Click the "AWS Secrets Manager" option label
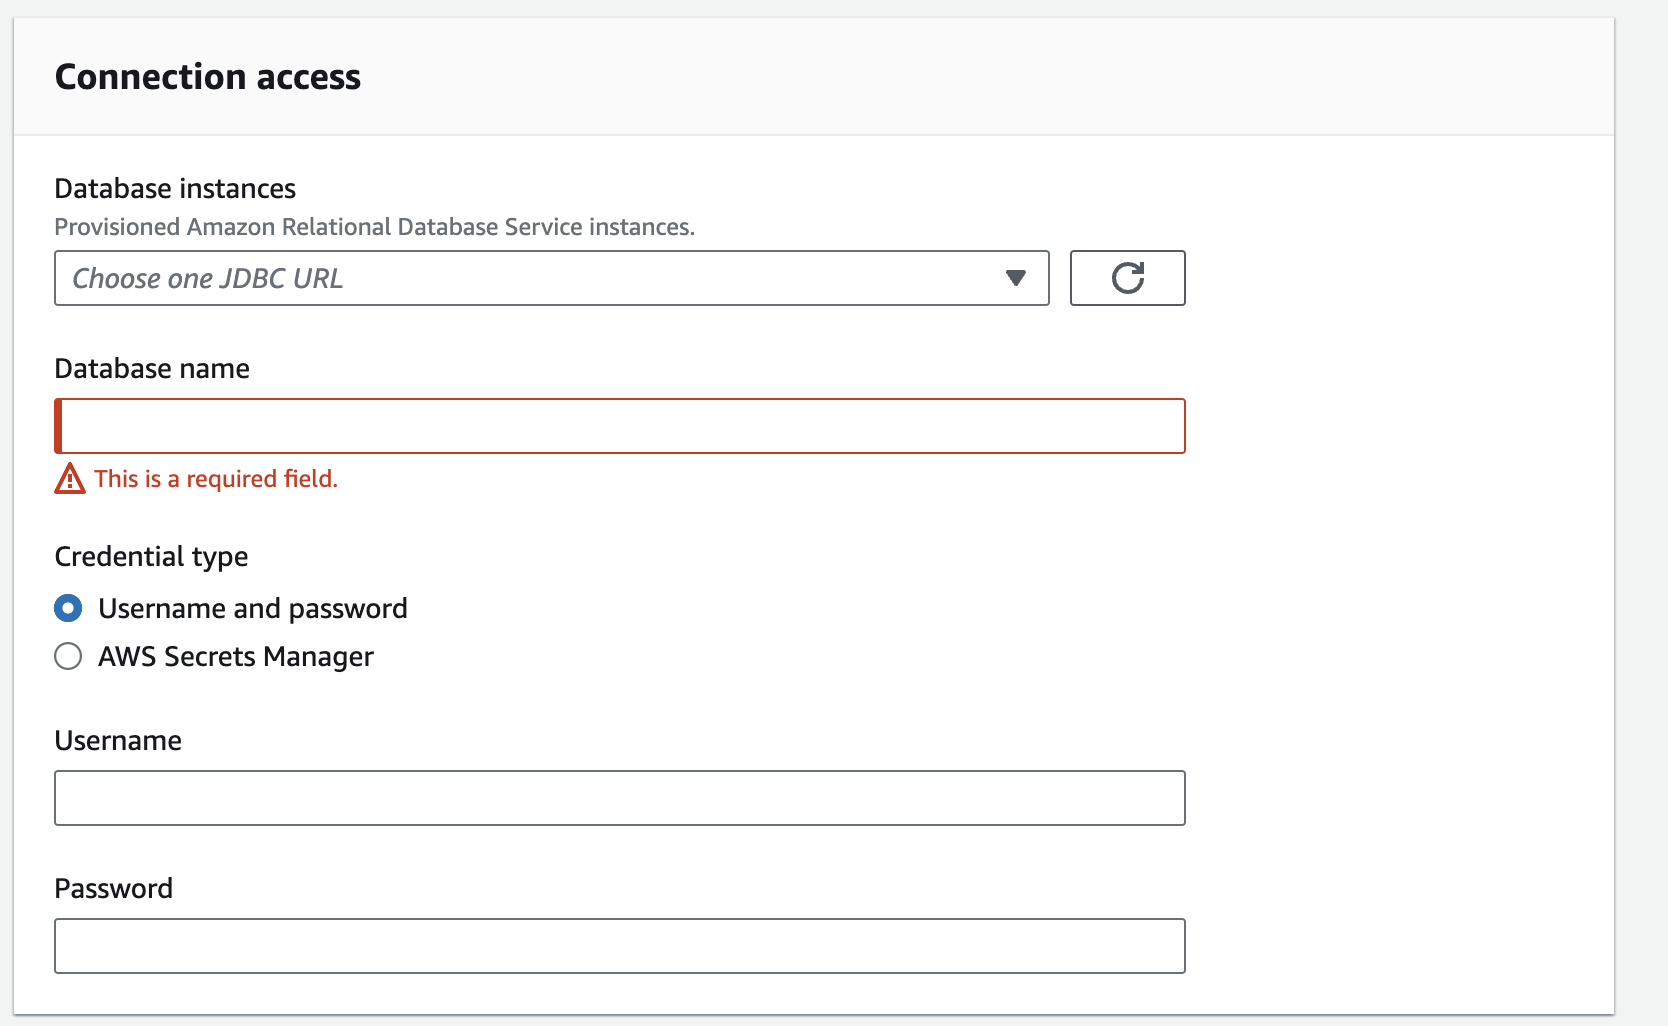Viewport: 1668px width, 1026px height. click(x=236, y=657)
